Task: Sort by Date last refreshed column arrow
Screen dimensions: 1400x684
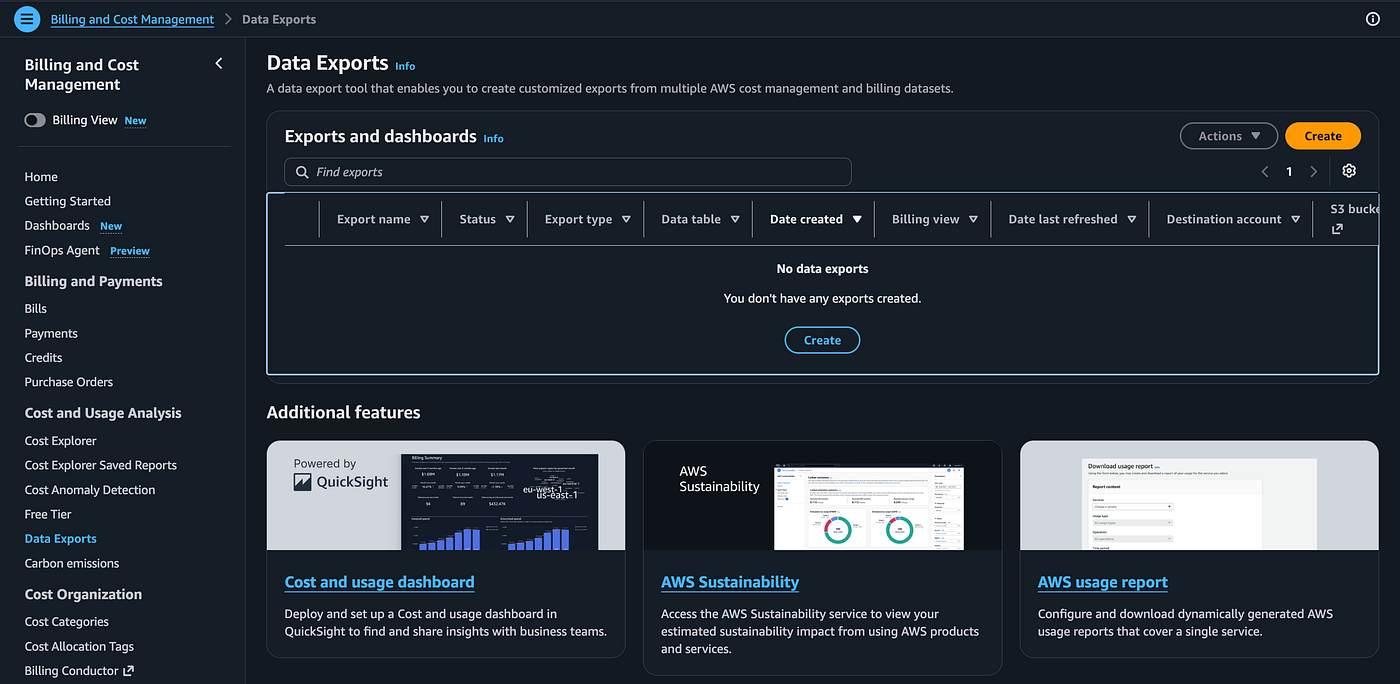Action: pyautogui.click(x=1132, y=219)
